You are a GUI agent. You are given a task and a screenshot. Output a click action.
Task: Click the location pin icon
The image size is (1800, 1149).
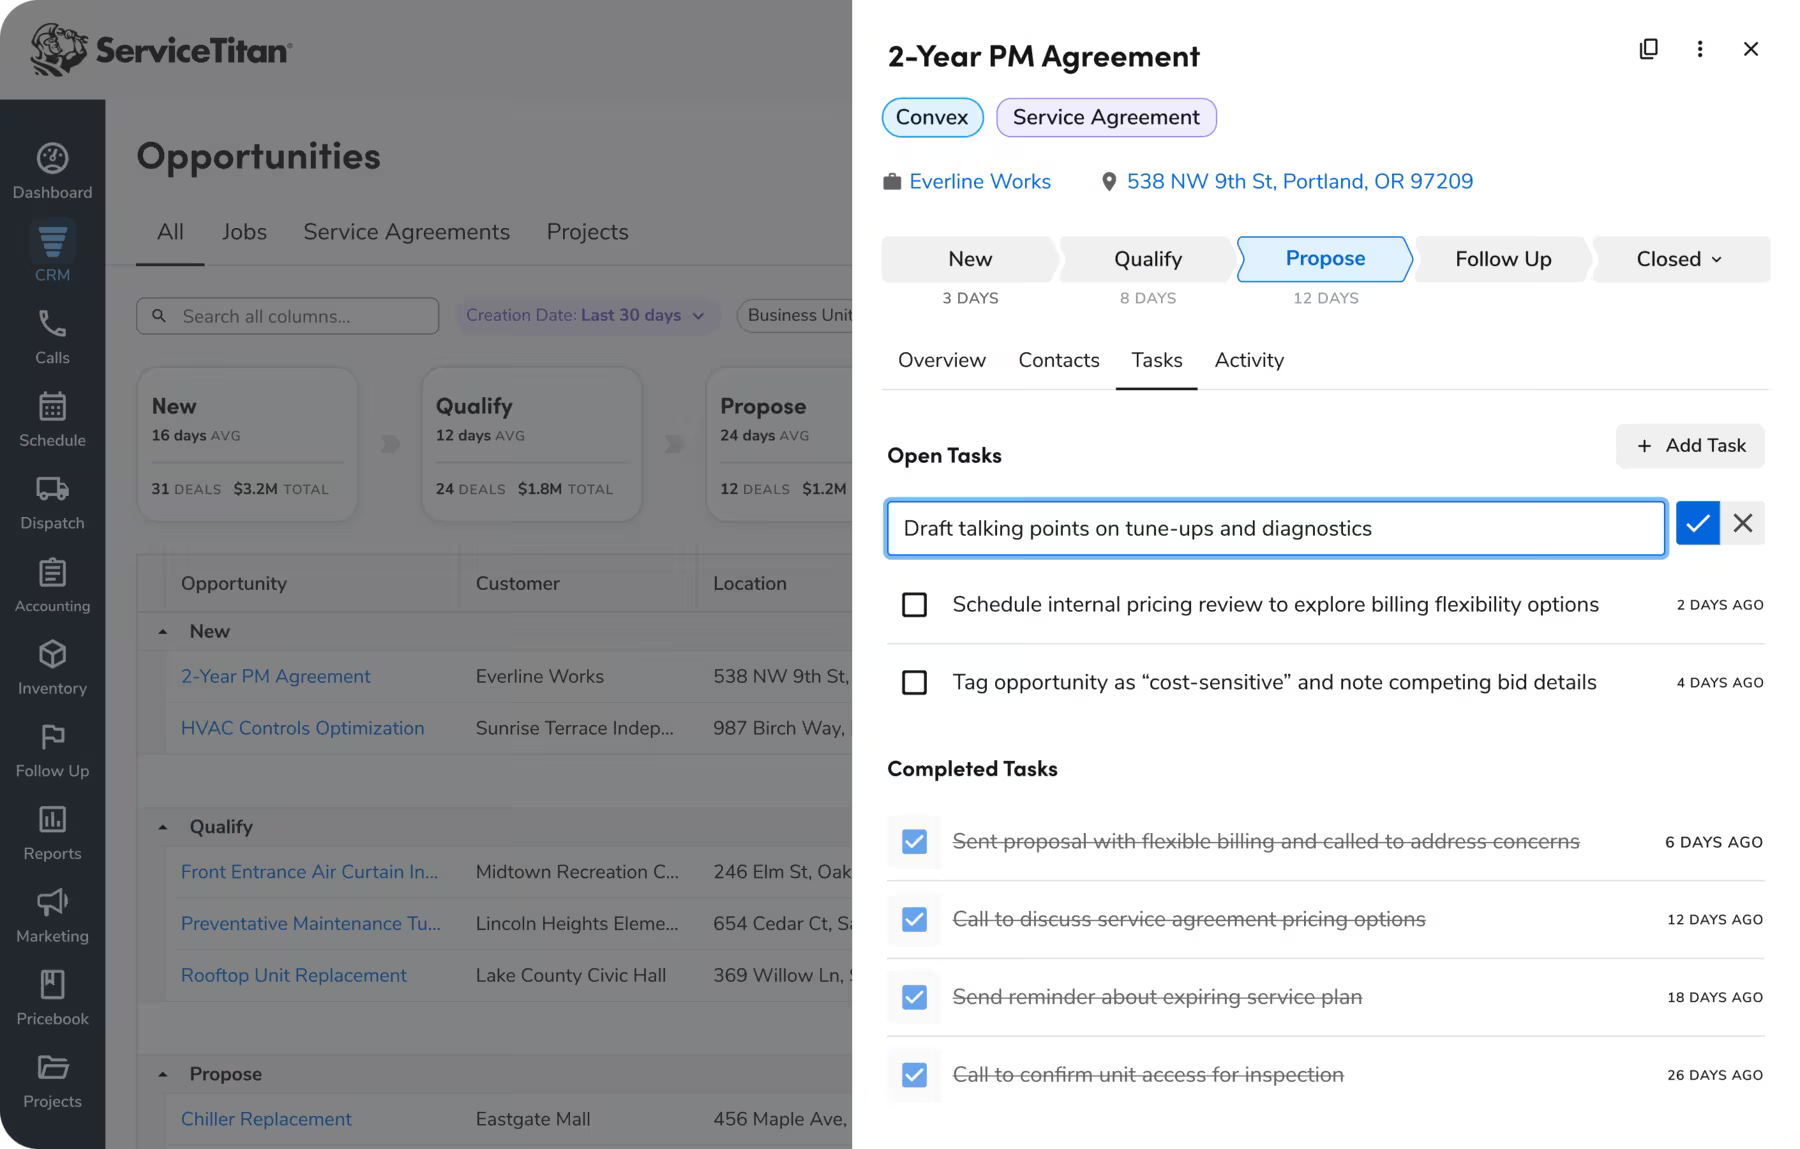point(1109,182)
